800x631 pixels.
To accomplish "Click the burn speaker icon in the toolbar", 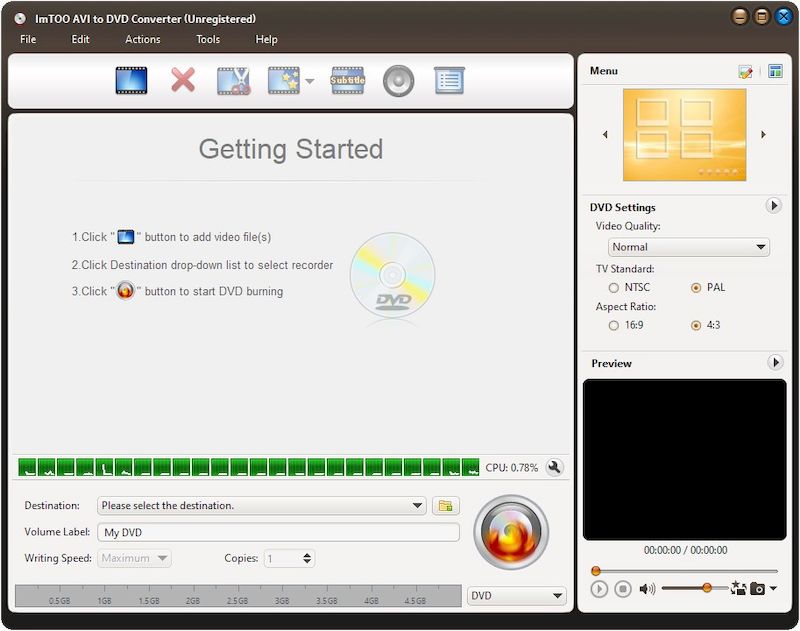I will coord(400,80).
